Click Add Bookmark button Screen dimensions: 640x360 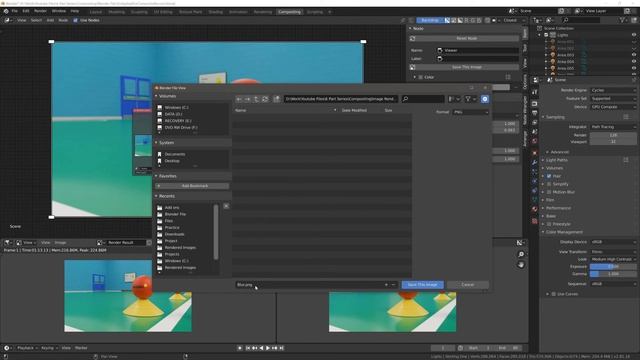[x=192, y=186]
